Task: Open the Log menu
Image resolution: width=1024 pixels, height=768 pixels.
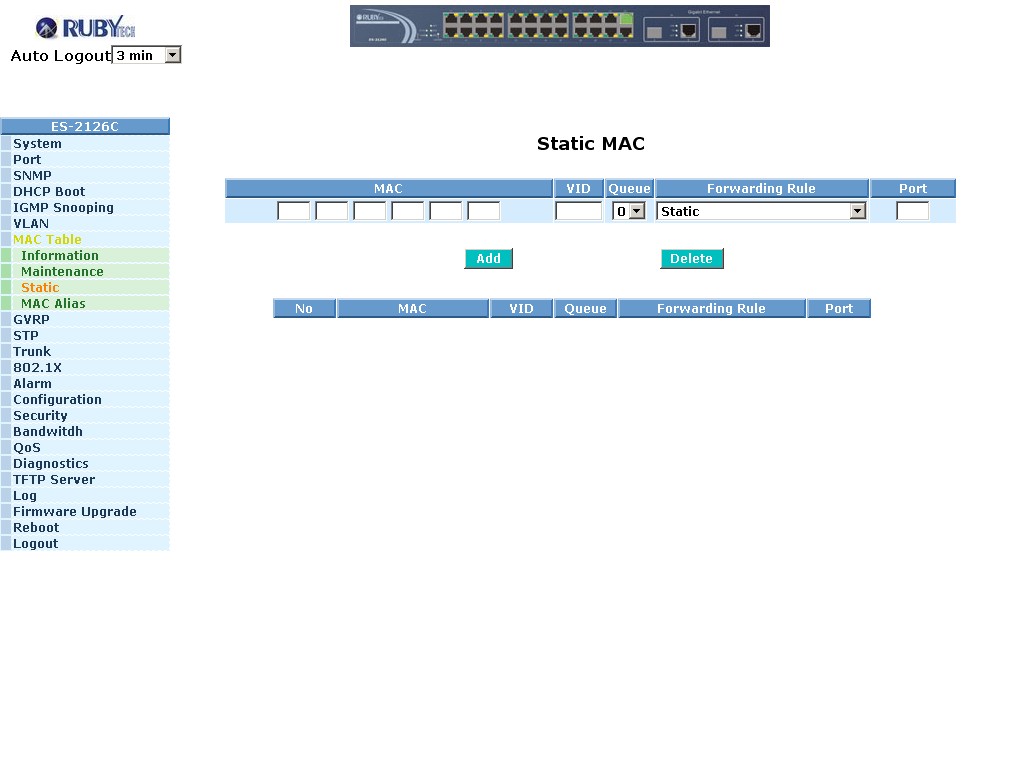Action: tap(86, 496)
